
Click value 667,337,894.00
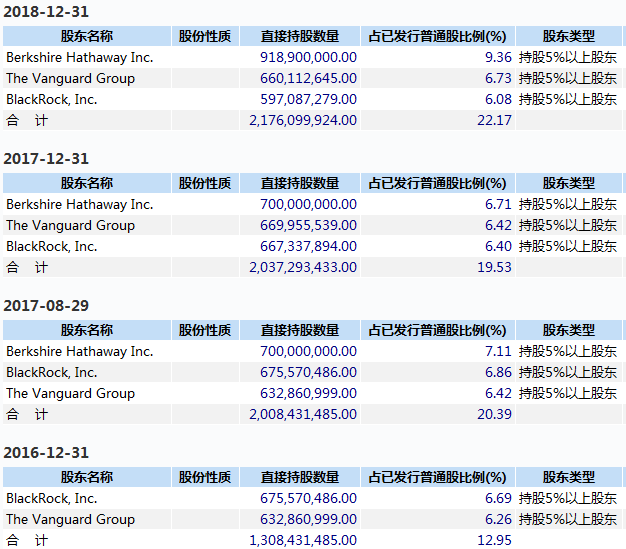click(x=308, y=246)
